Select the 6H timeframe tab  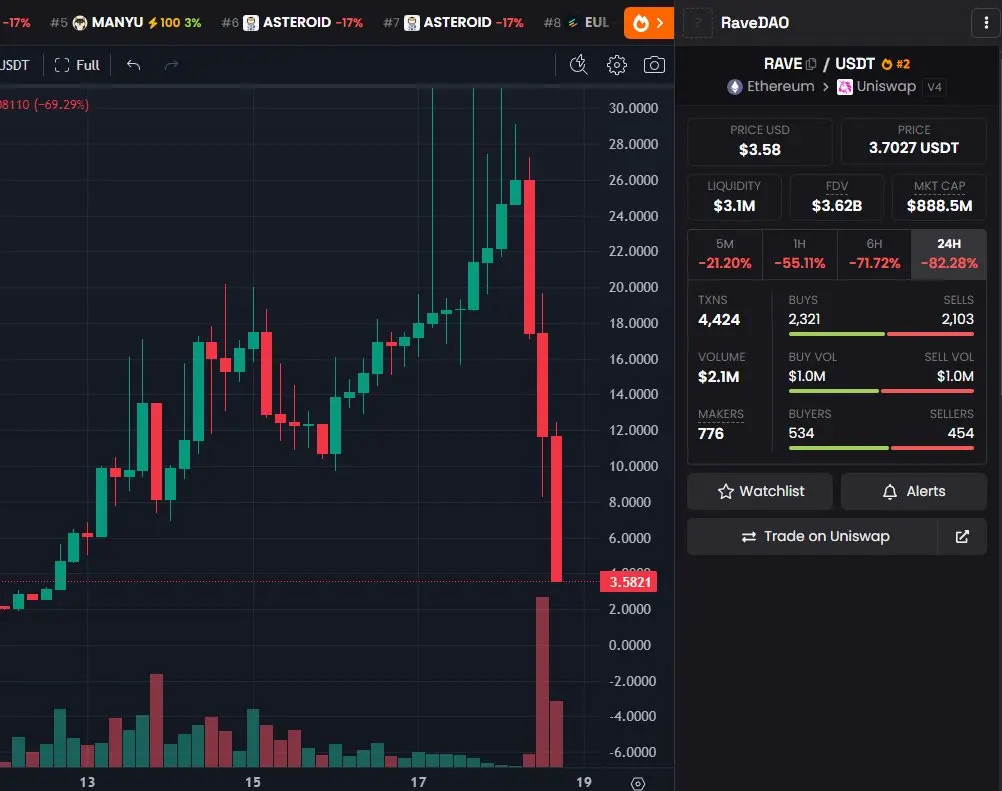874,254
